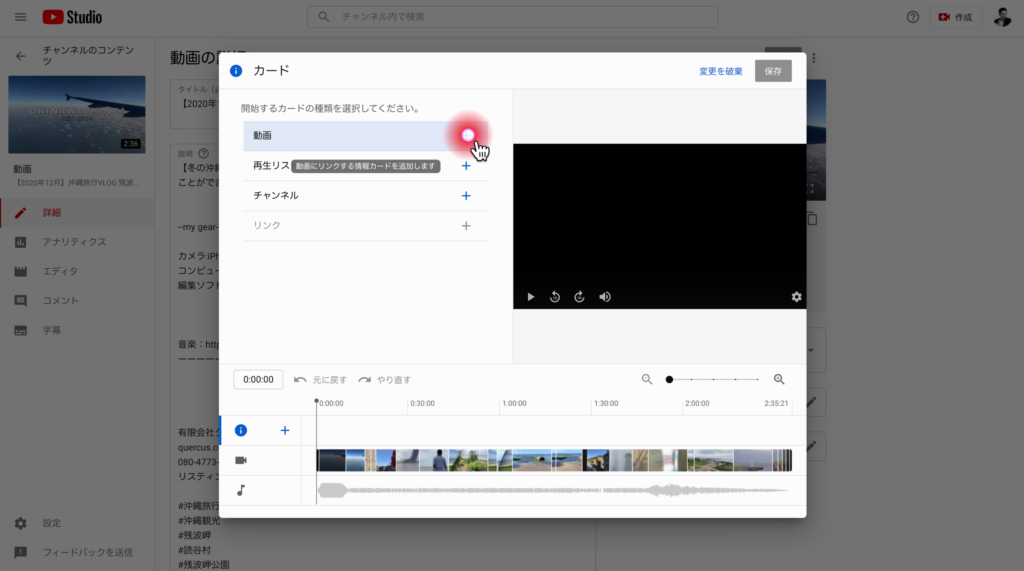Open アナリティクス in the sidebar
The image size is (1024, 571).
(x=77, y=242)
